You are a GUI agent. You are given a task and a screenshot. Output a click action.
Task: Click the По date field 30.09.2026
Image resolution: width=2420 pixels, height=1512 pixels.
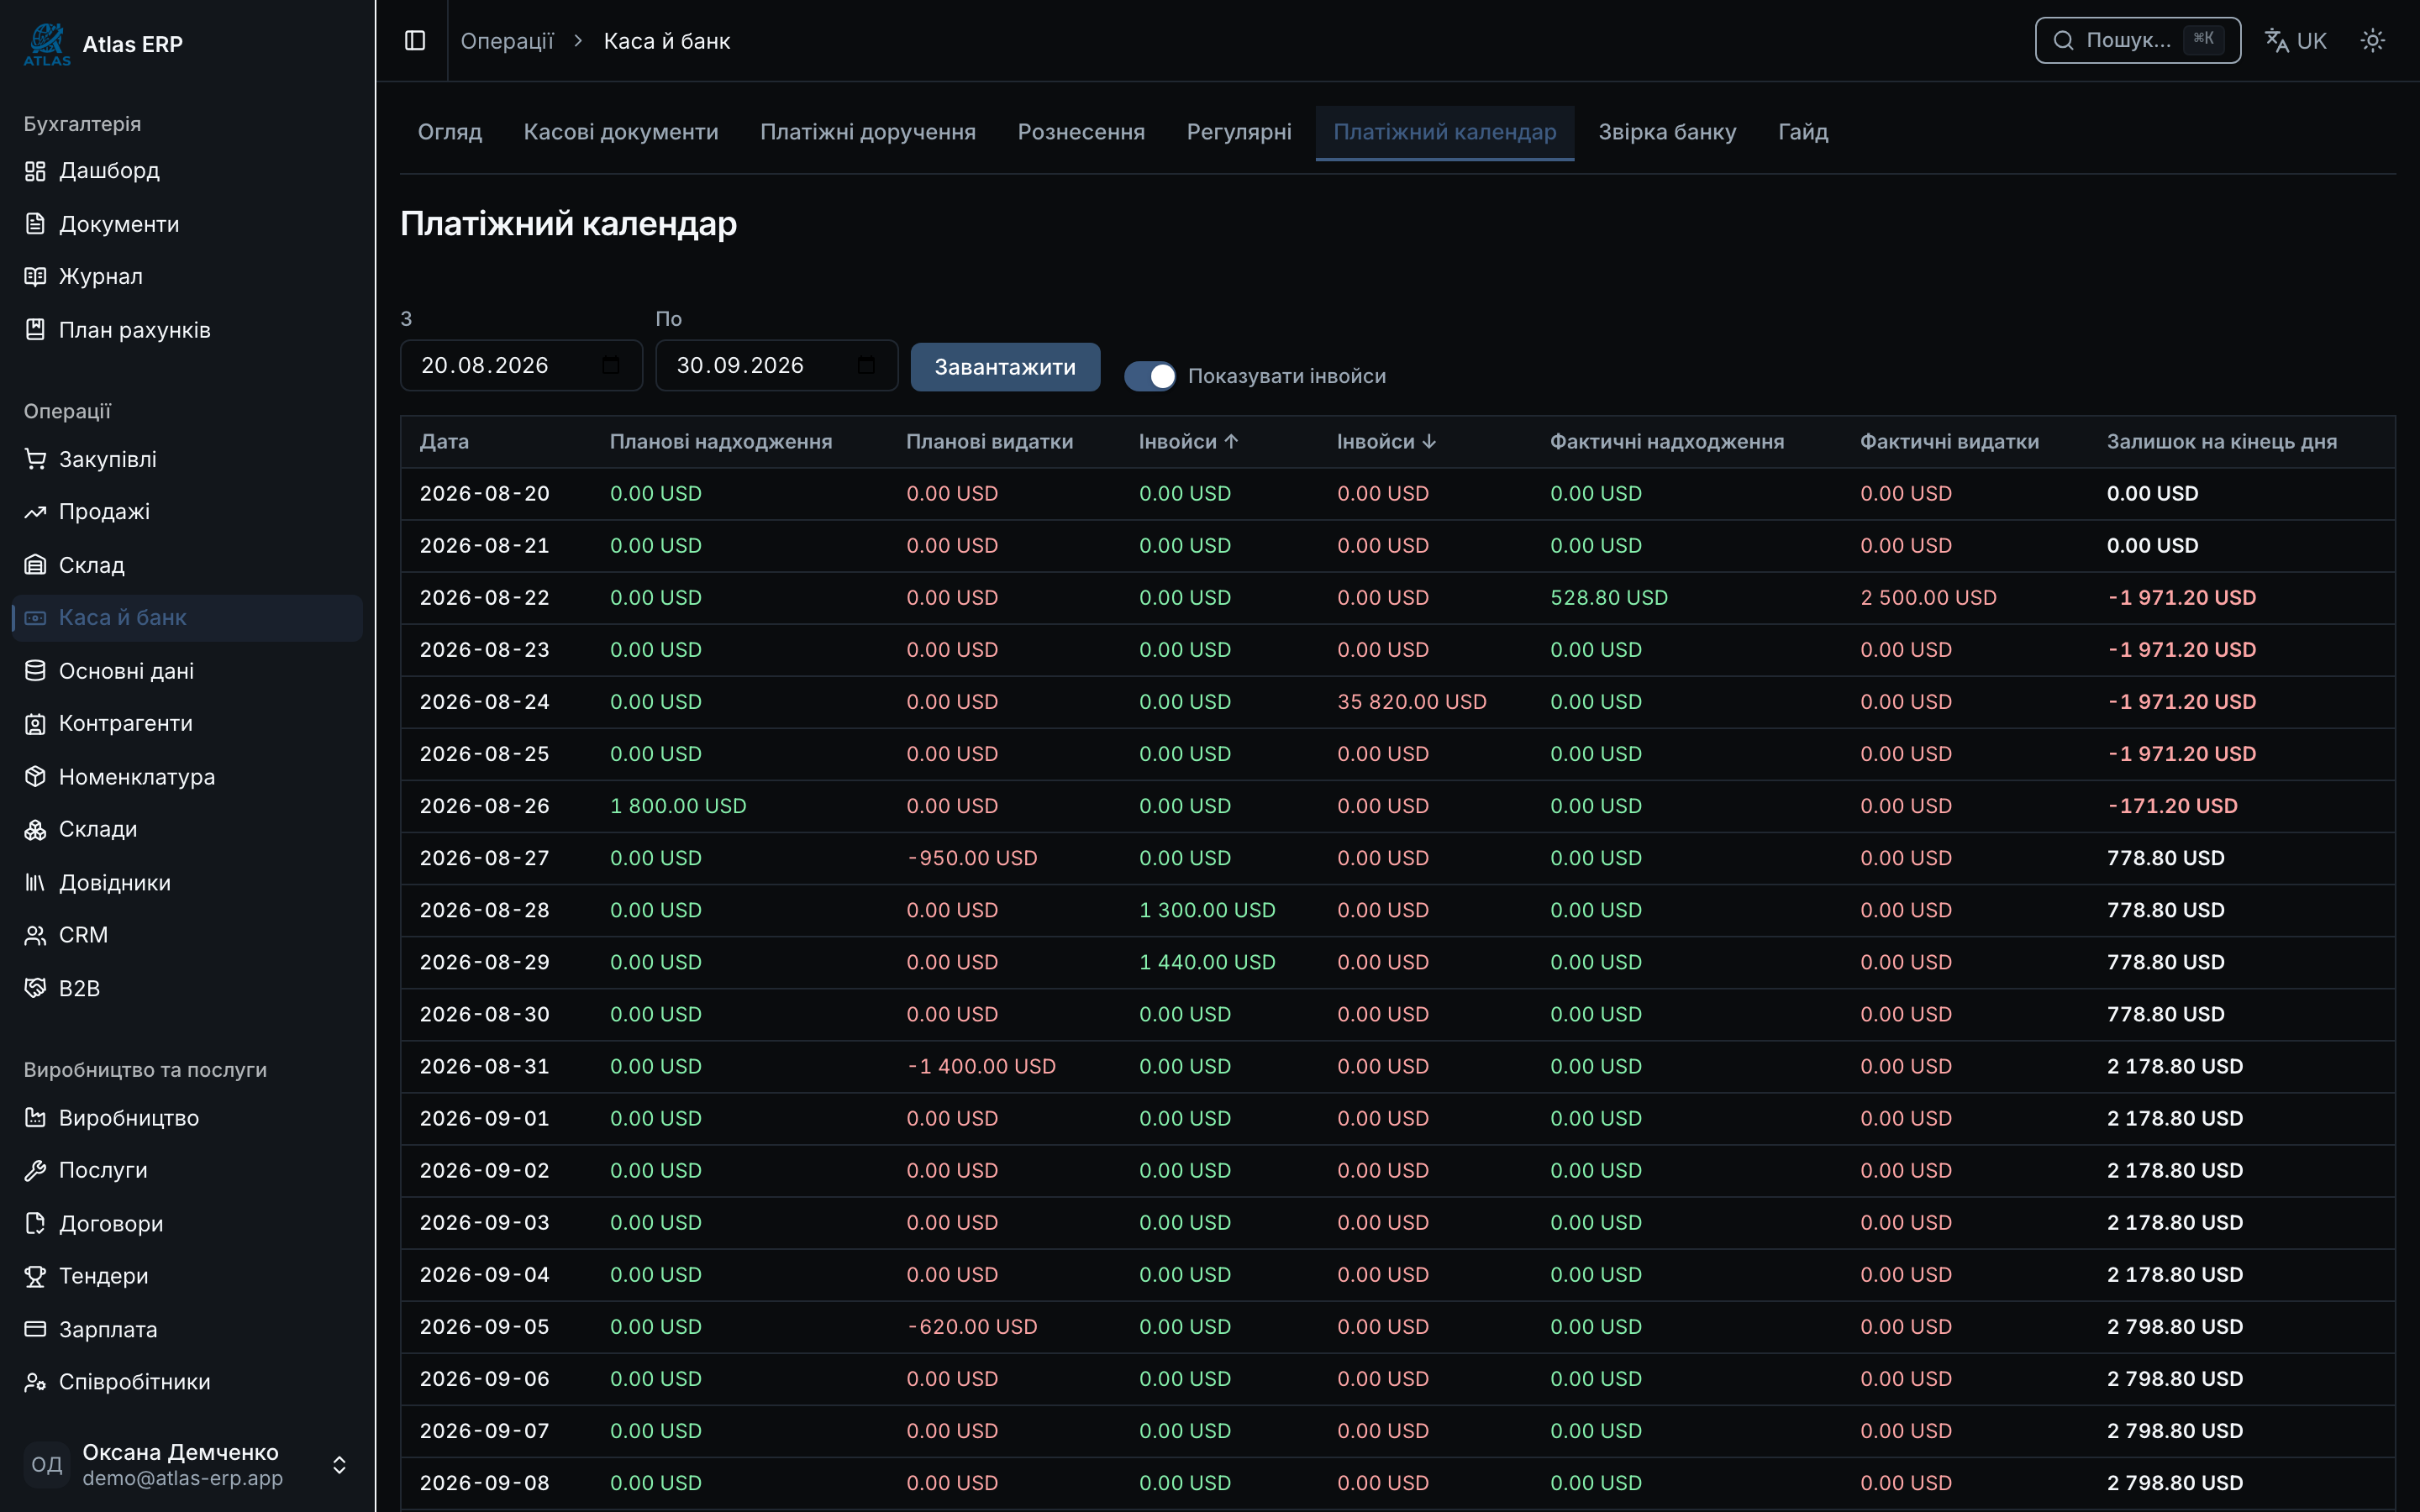point(776,365)
